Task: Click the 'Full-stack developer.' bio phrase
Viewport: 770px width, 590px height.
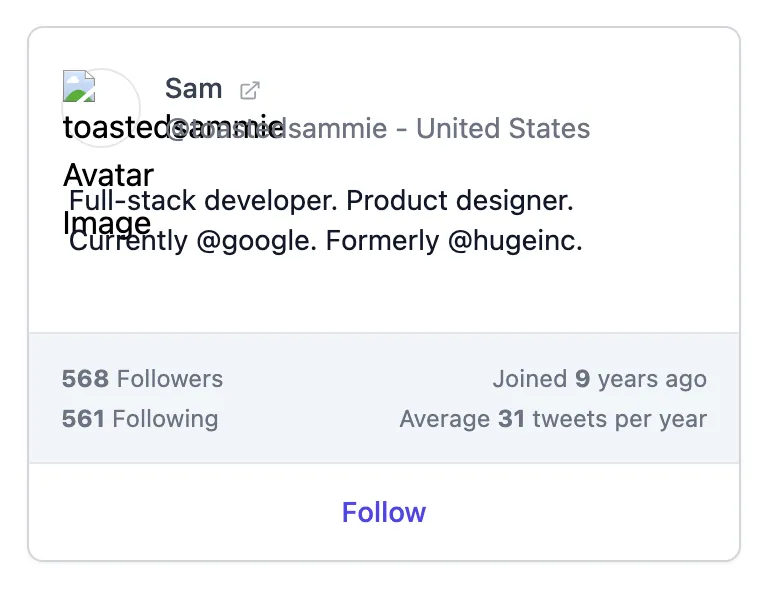Action: 204,201
